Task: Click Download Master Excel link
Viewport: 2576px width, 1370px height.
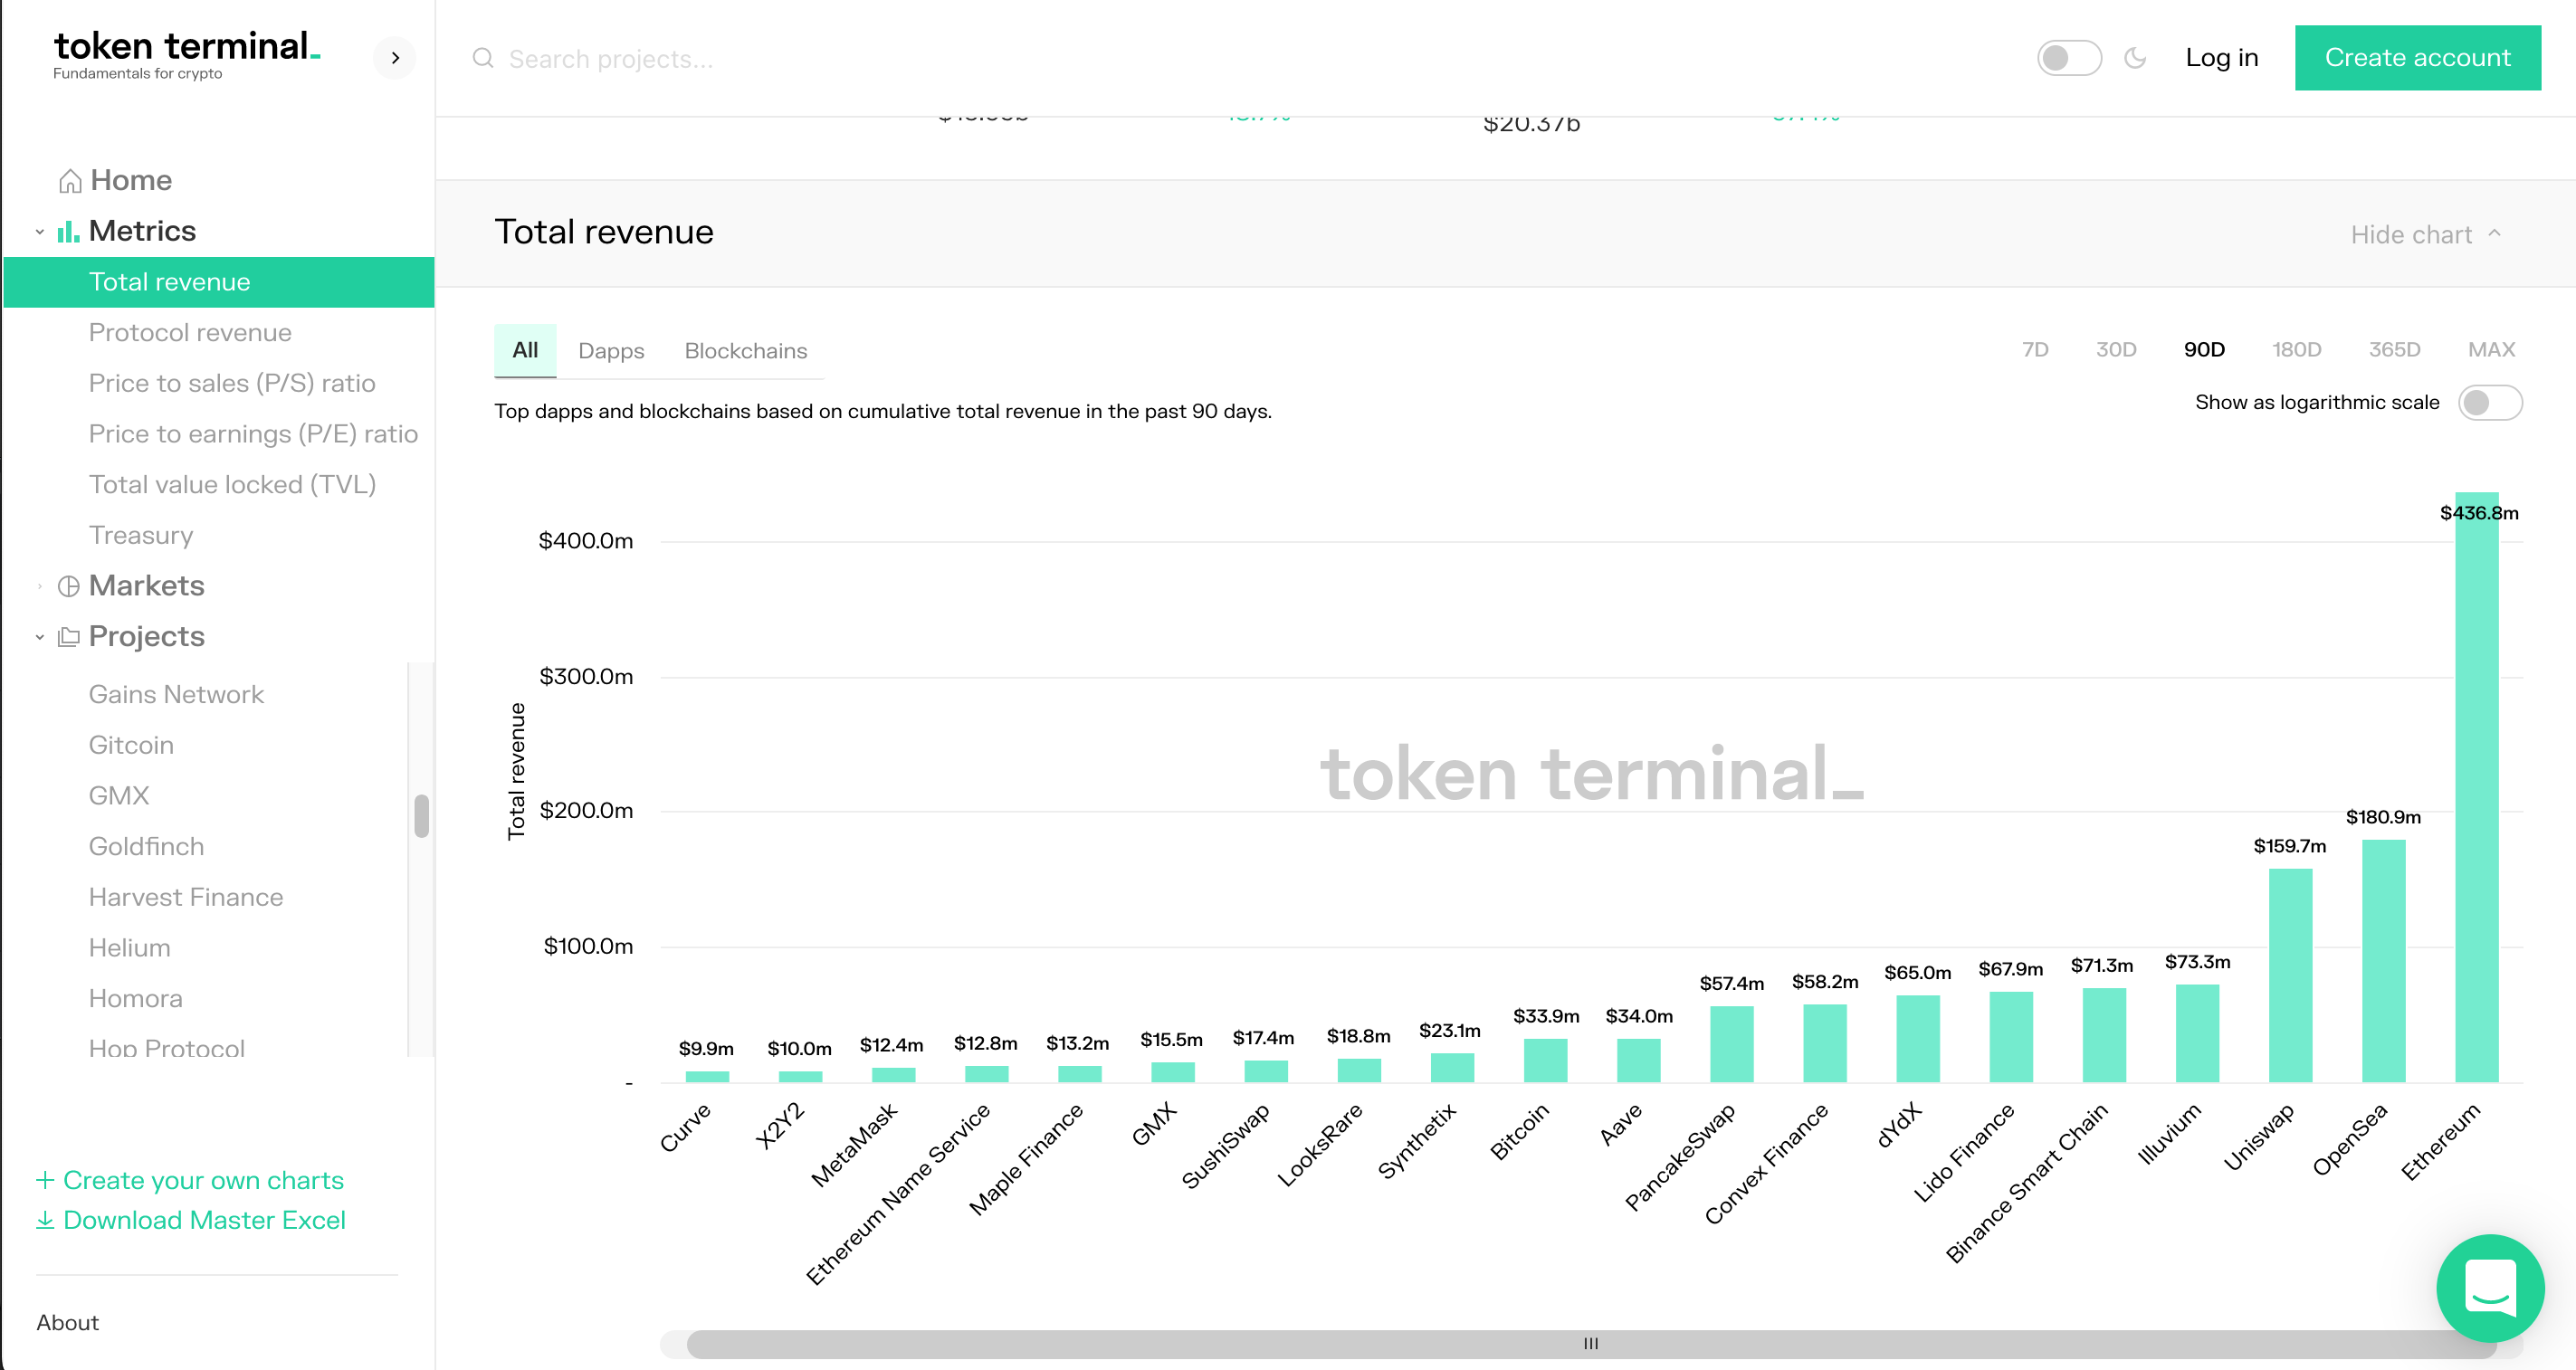Action: click(204, 1220)
